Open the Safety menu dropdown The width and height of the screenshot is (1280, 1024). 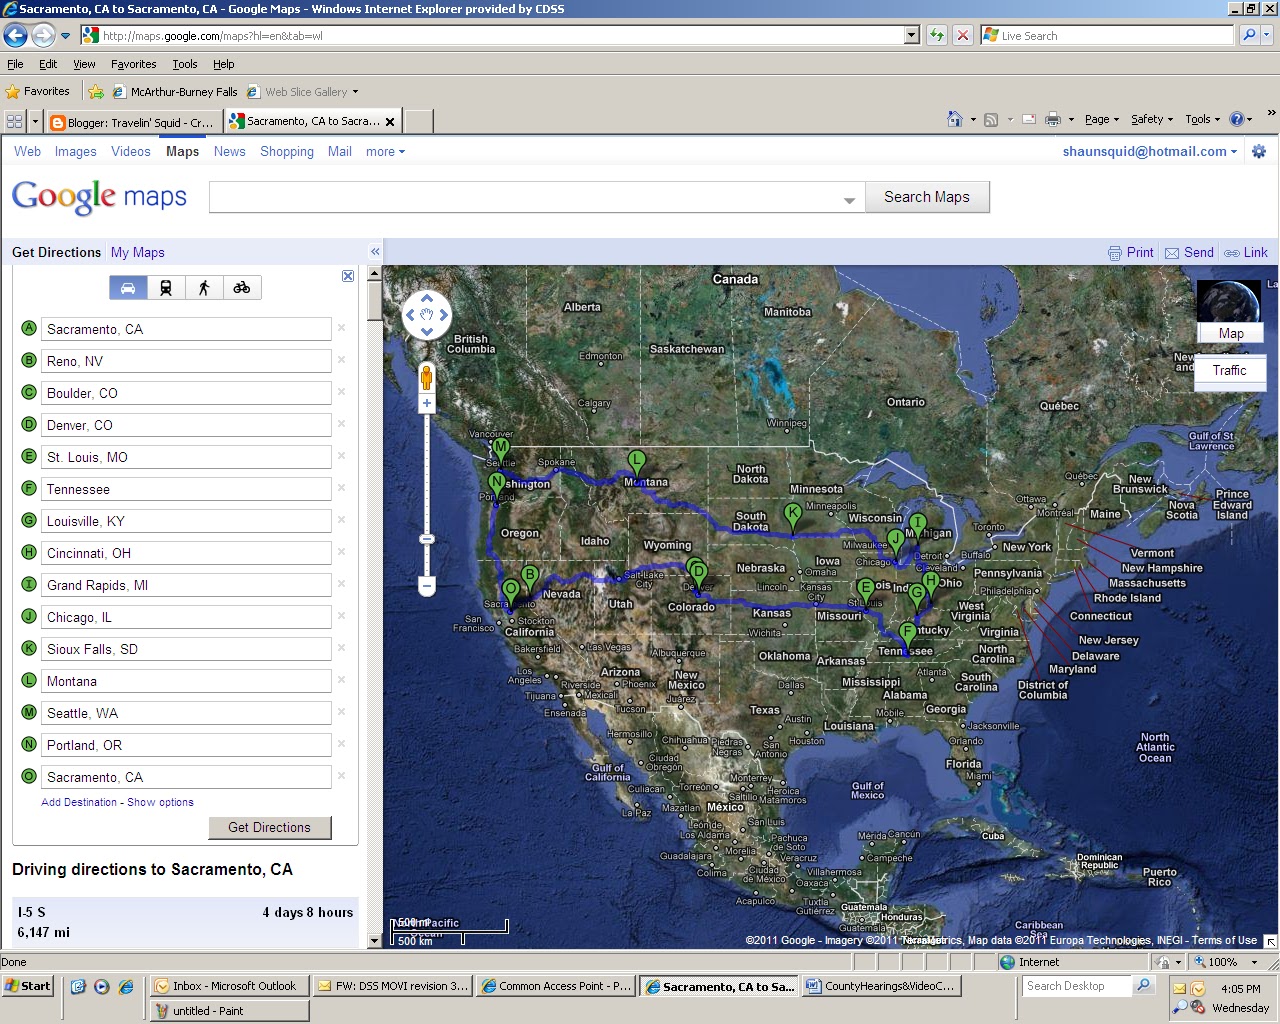tap(1152, 119)
